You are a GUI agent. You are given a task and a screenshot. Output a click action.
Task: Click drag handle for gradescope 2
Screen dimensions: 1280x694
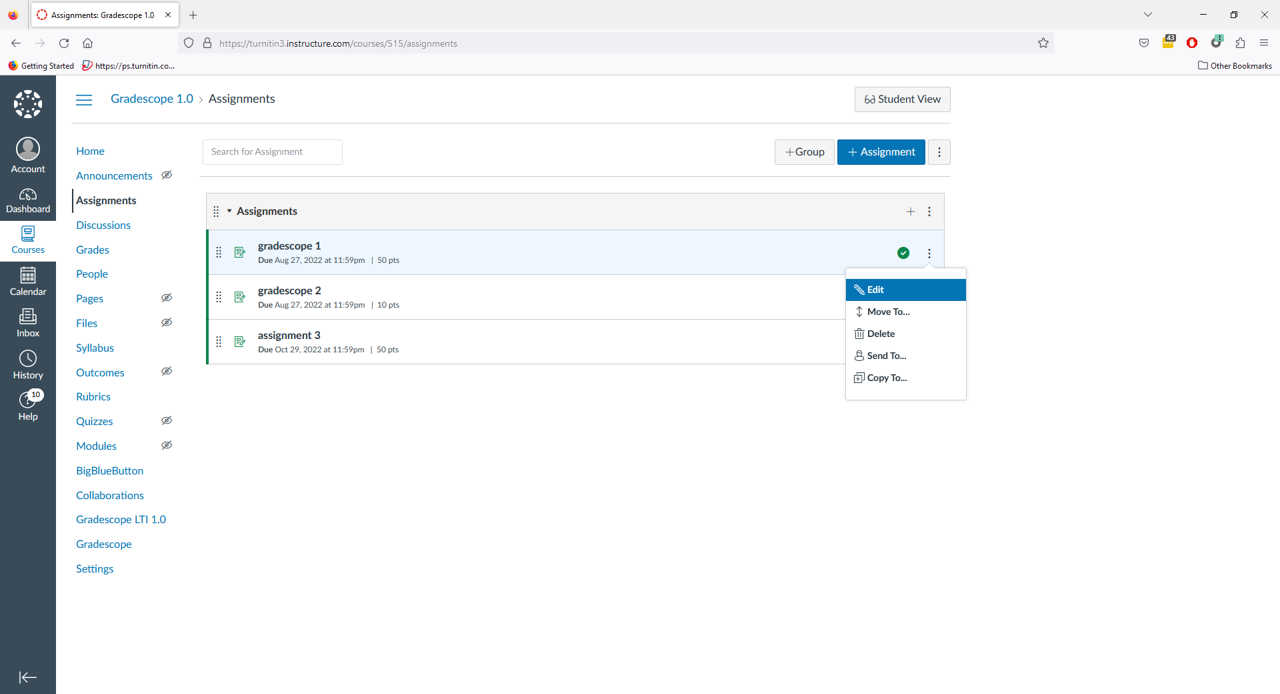(x=219, y=297)
